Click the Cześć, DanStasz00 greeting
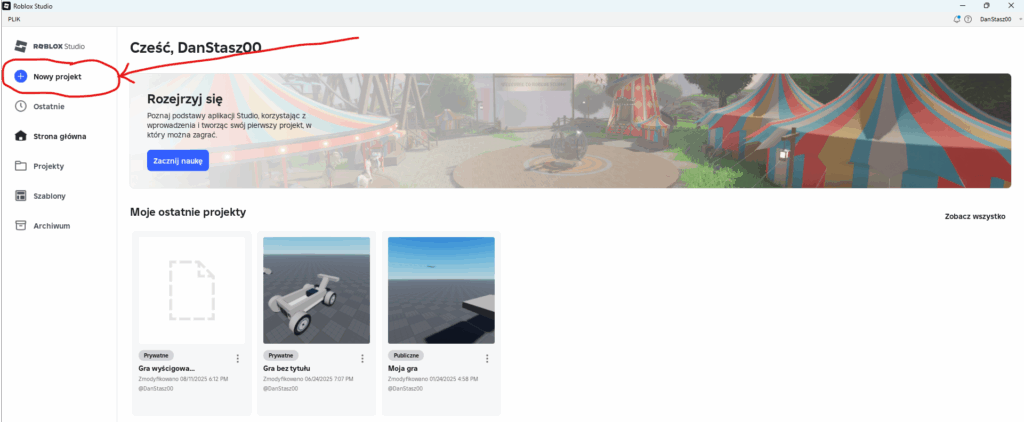 pos(196,47)
